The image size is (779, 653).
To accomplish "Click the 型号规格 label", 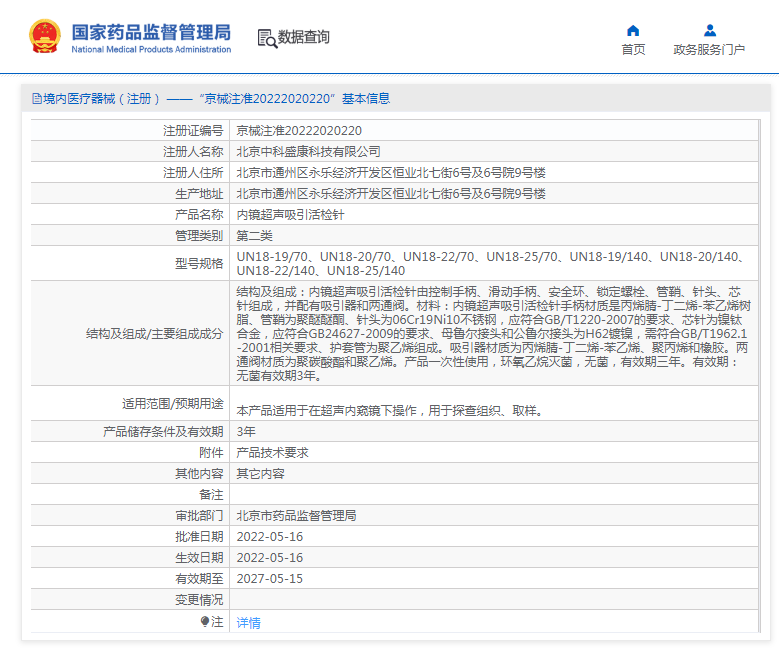I will [x=199, y=263].
